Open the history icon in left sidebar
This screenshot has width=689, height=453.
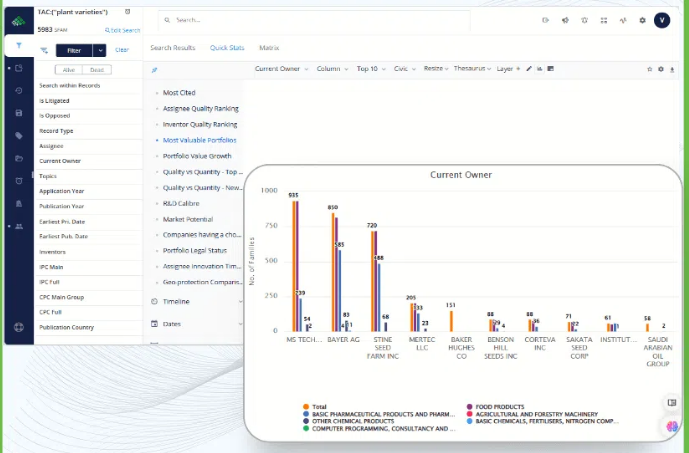click(19, 91)
